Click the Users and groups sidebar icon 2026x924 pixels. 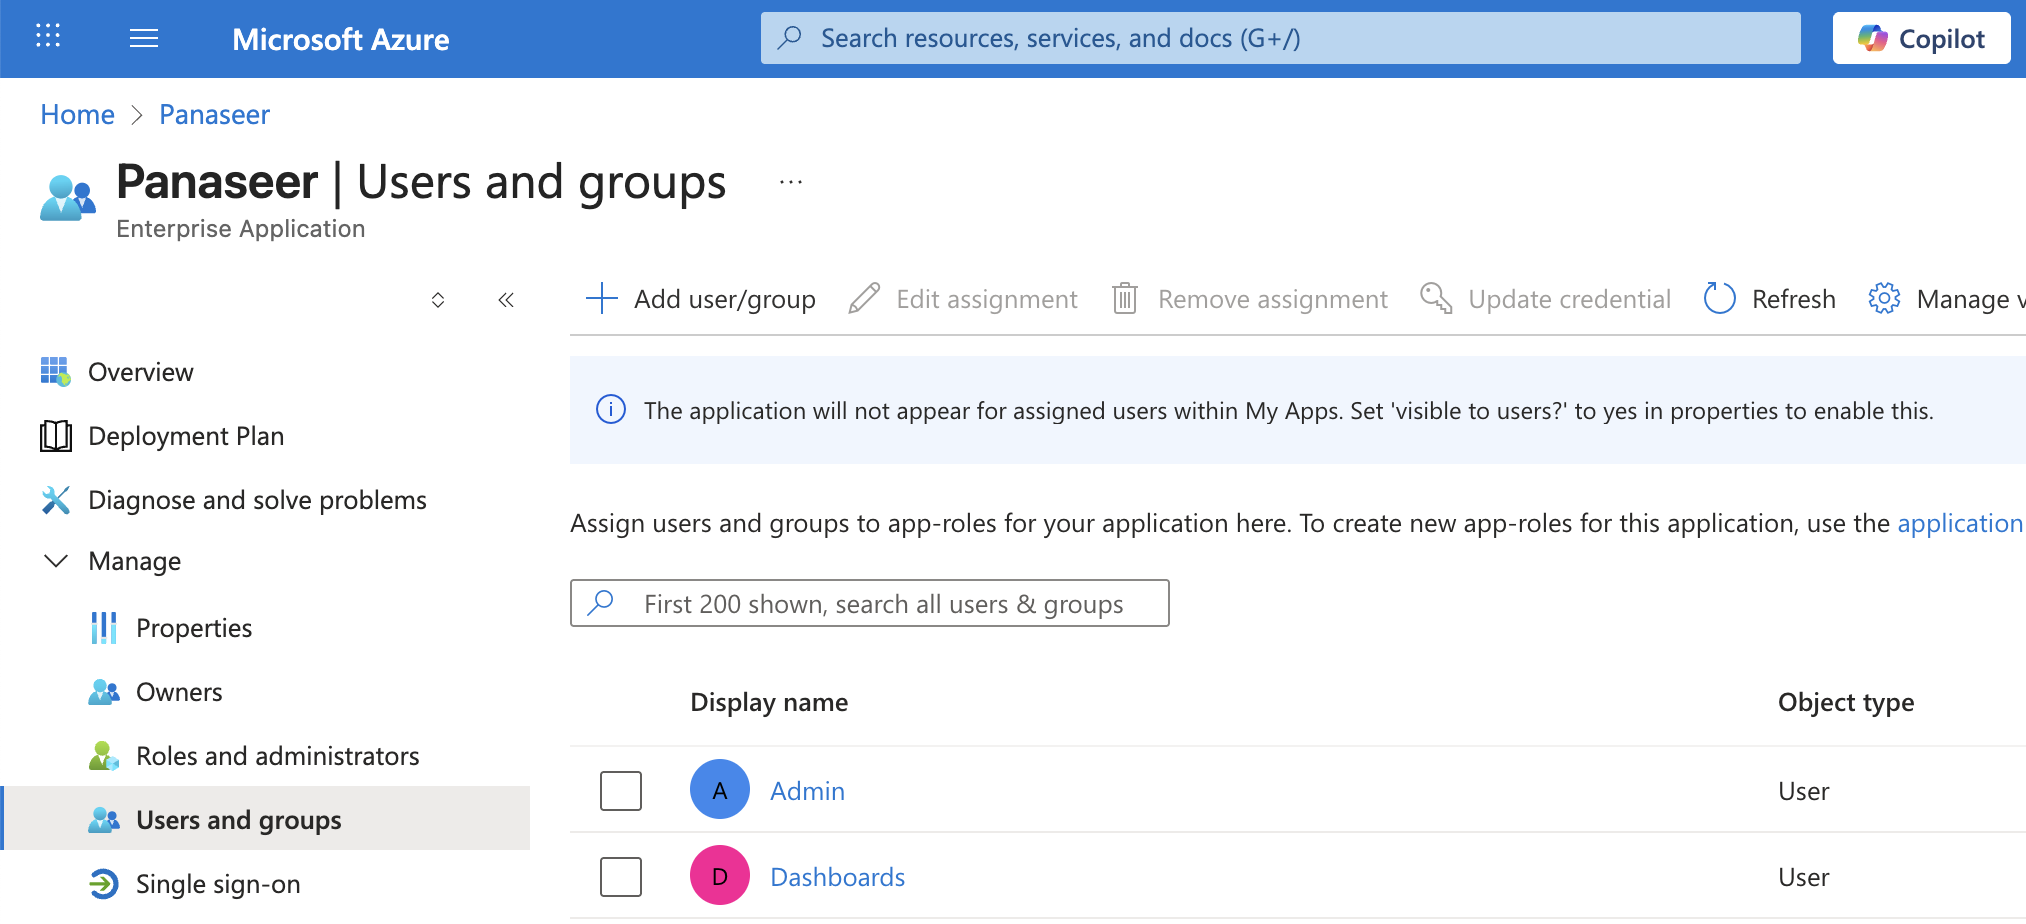(104, 820)
